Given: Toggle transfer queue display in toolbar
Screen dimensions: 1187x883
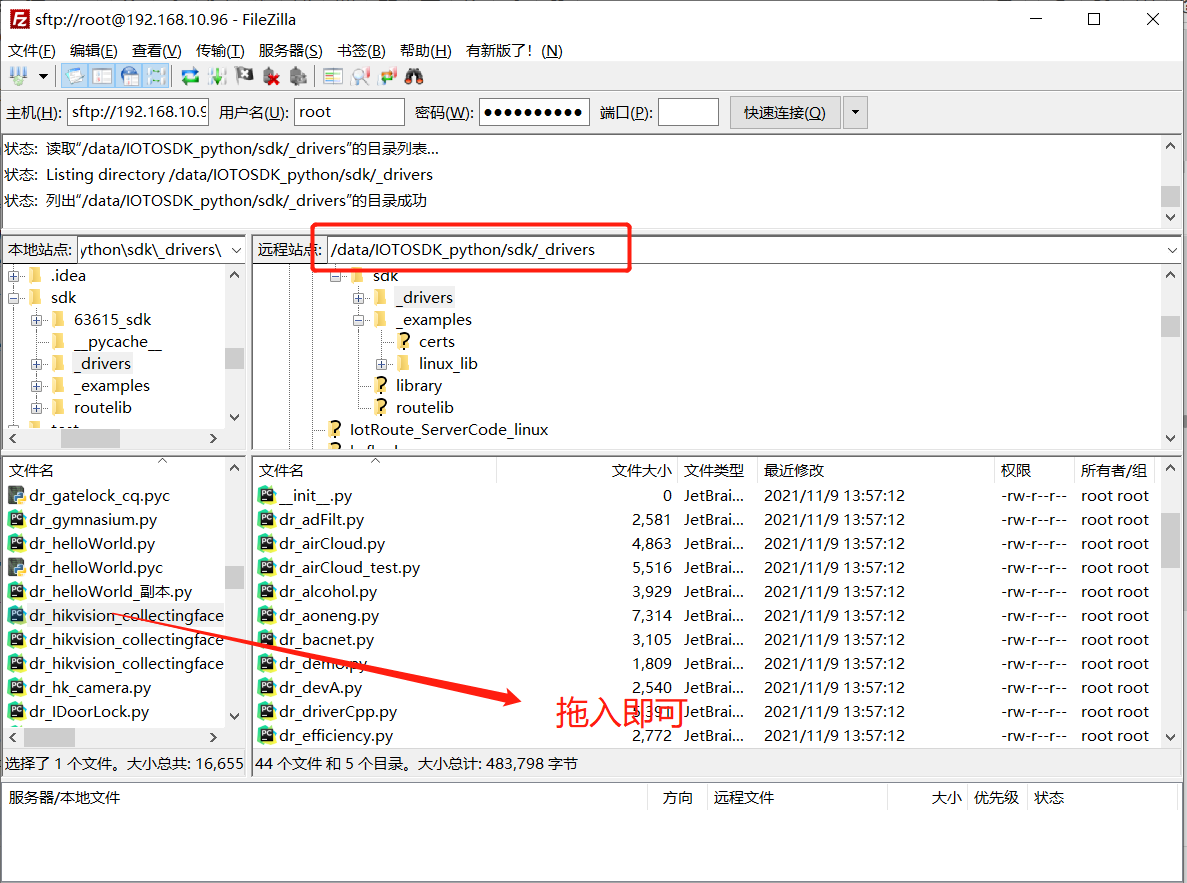Looking at the screenshot, I should [157, 76].
